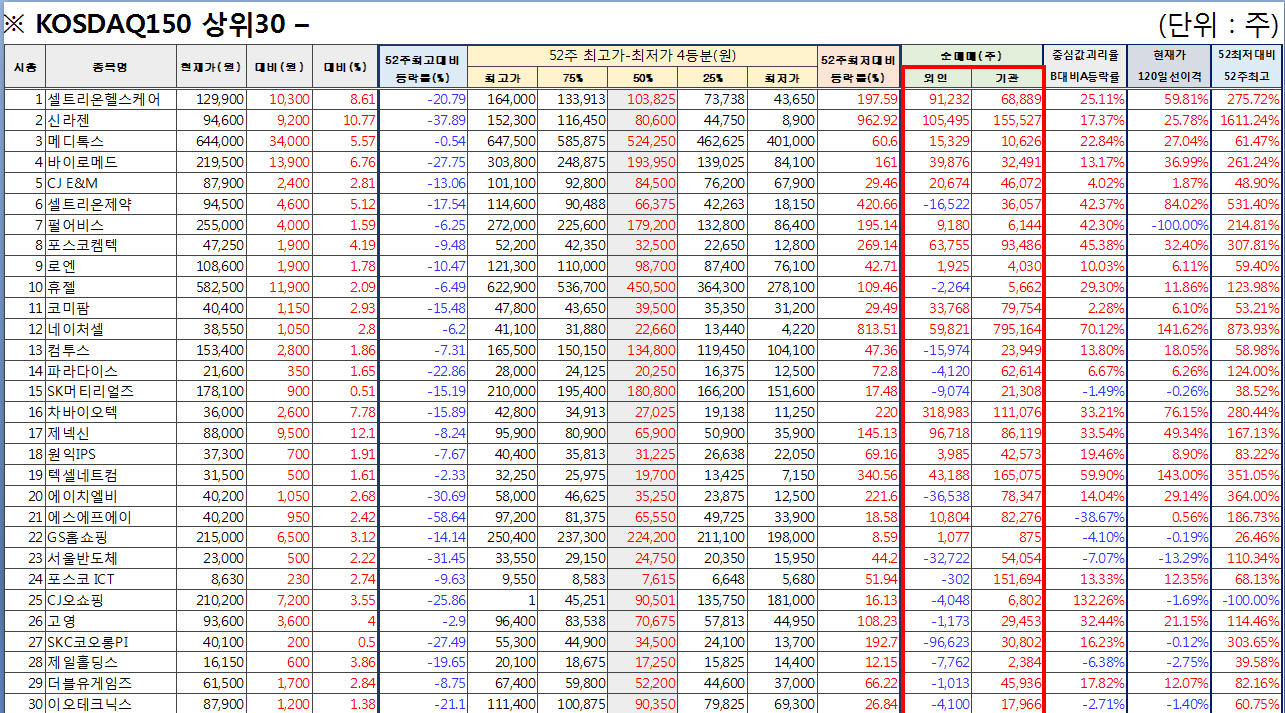Click the 차바이오텍 외인 value 318,983

coord(942,412)
